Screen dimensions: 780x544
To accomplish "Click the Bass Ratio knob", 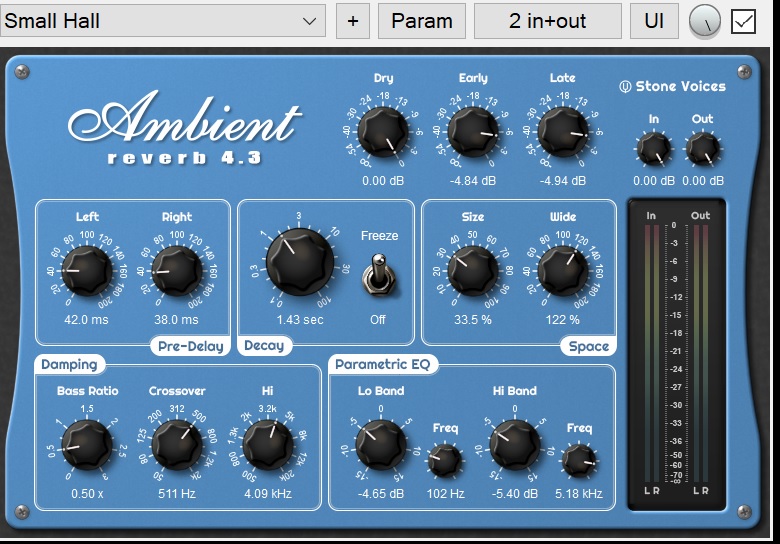I will (87, 445).
